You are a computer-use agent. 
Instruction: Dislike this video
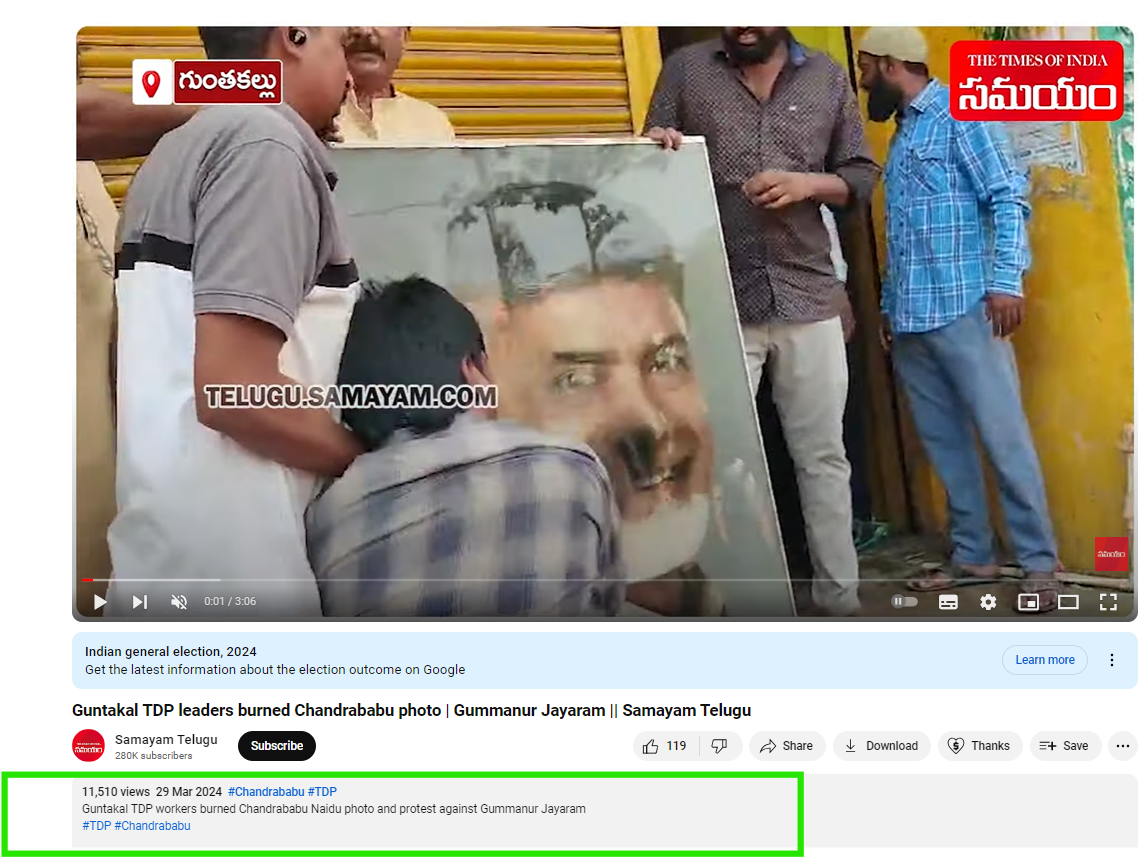[719, 746]
